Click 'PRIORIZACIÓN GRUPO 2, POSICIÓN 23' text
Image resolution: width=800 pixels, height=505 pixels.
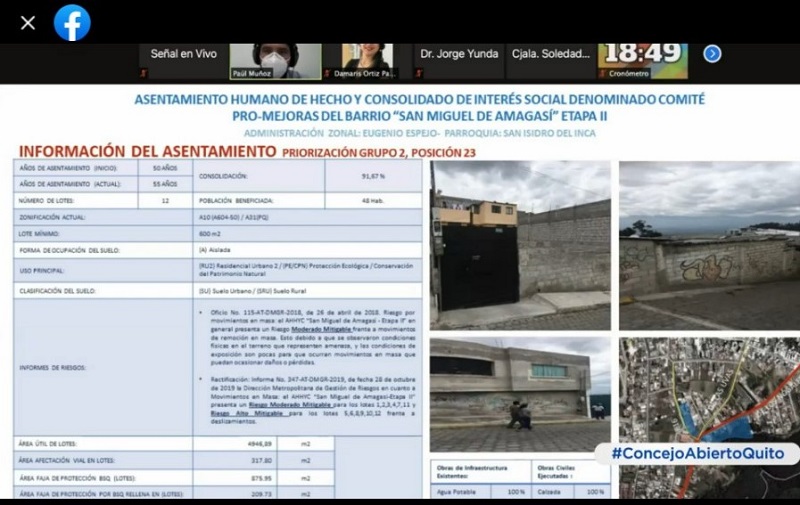coord(379,153)
